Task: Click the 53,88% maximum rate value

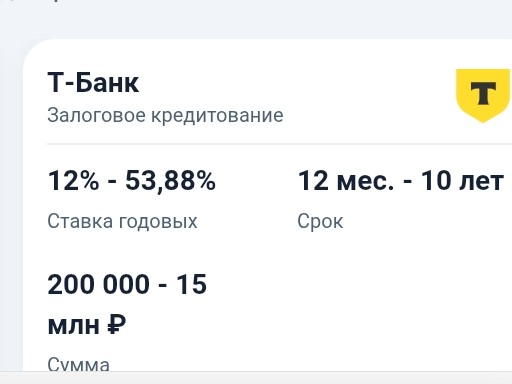Action: click(x=170, y=181)
